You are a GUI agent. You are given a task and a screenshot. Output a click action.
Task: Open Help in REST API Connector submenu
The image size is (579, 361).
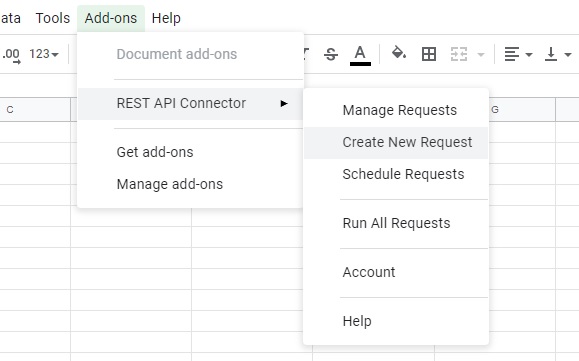396,321
